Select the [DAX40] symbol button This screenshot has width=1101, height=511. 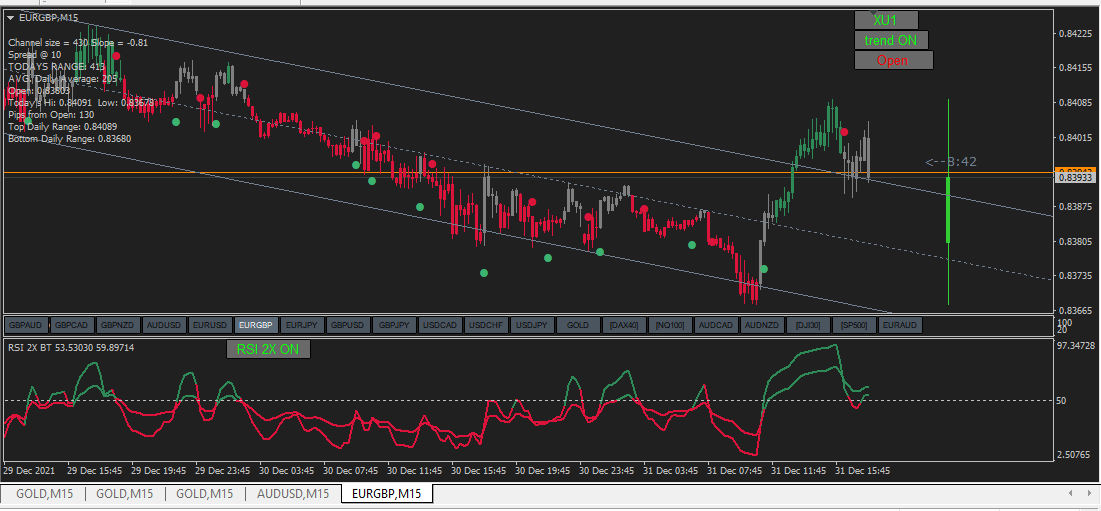pos(624,325)
